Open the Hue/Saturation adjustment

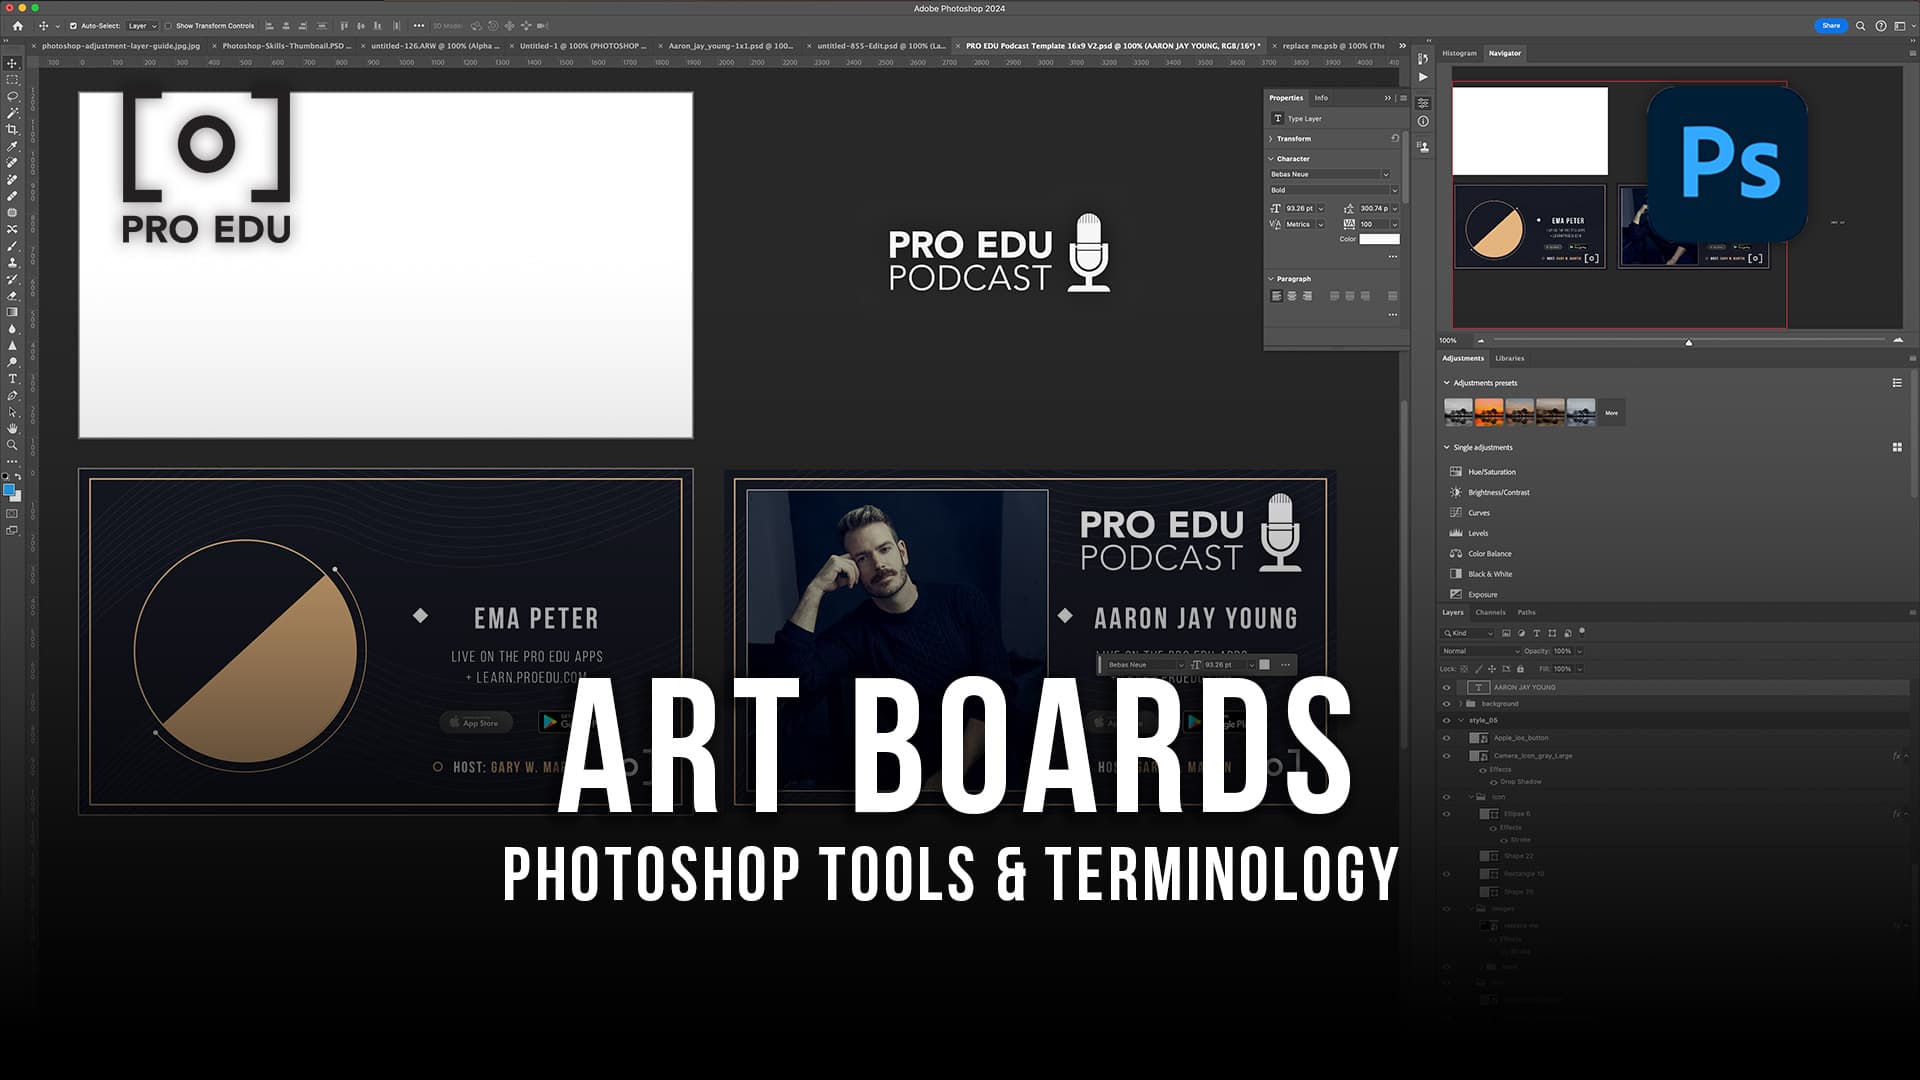1491,471
